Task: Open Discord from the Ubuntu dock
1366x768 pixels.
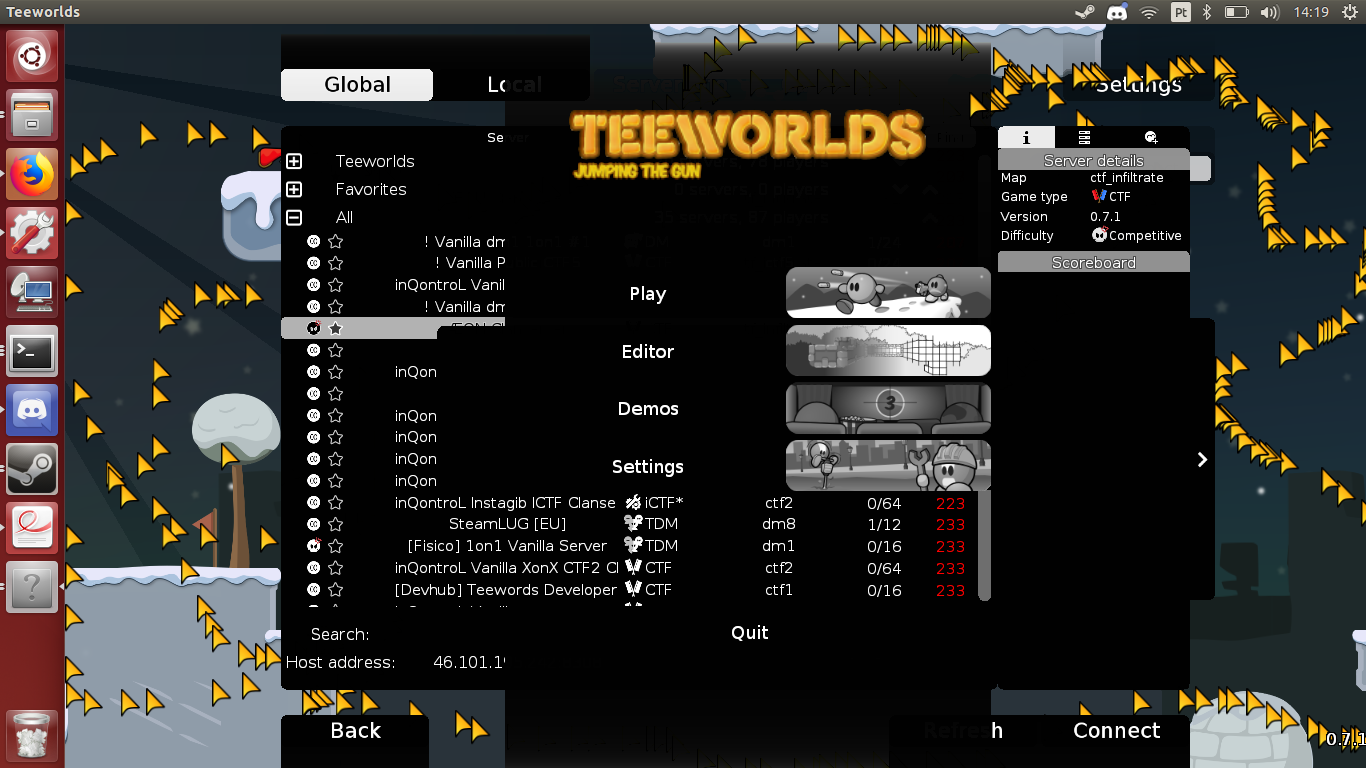Action: (x=33, y=411)
